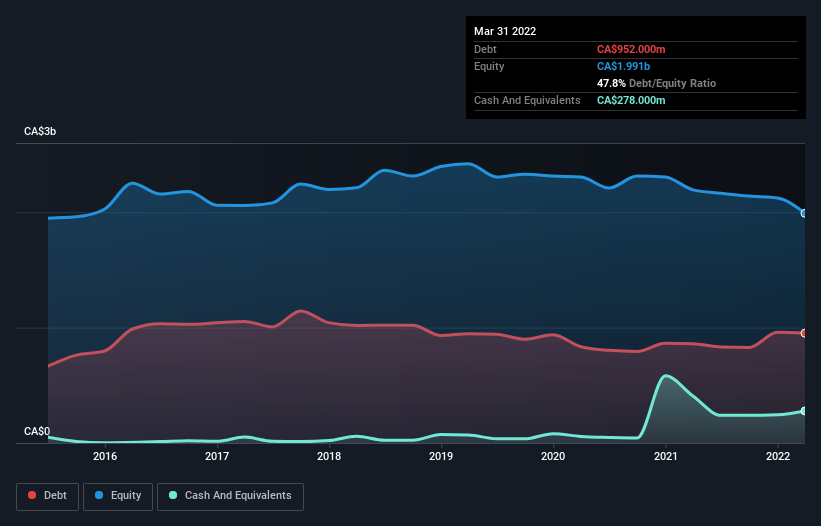Toggle the Debt series legend button

pos(47,496)
